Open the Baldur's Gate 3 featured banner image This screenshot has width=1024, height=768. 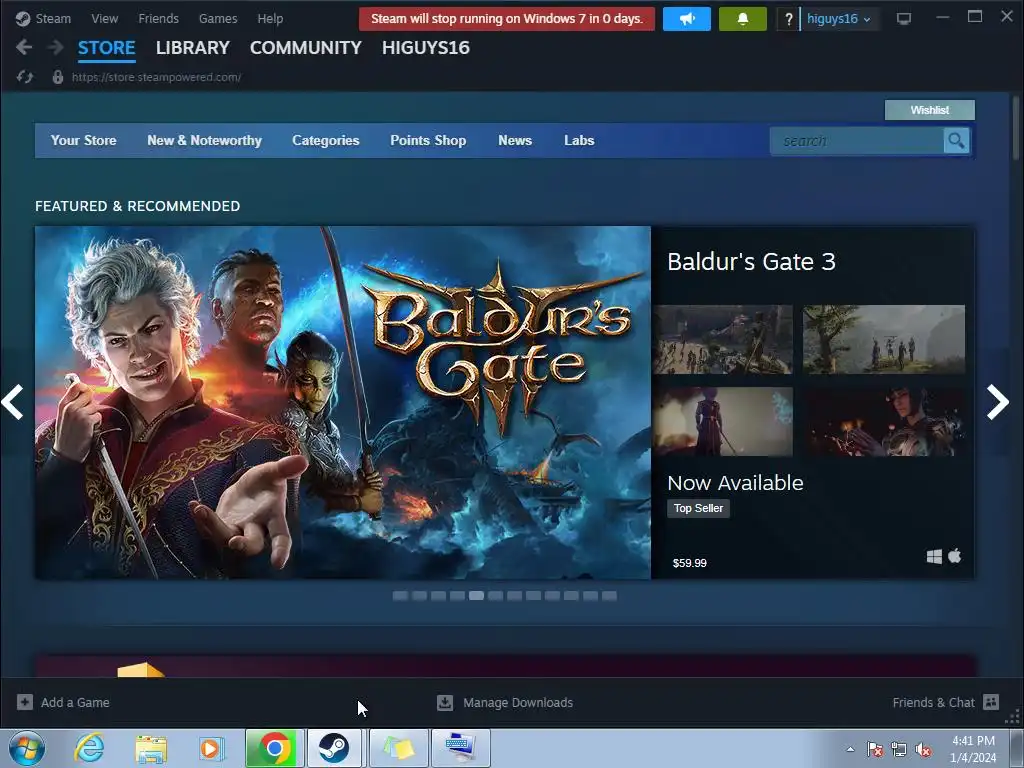pos(343,402)
